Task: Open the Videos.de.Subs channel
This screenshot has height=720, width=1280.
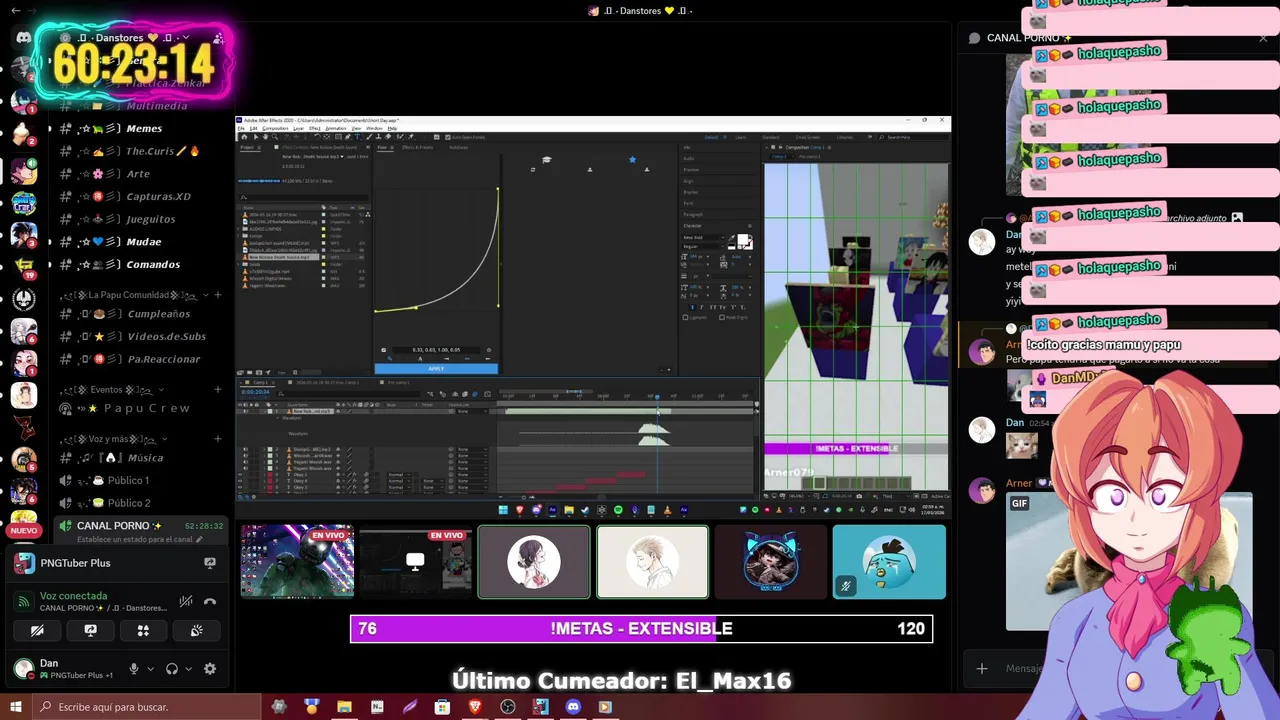Action: tap(143, 337)
